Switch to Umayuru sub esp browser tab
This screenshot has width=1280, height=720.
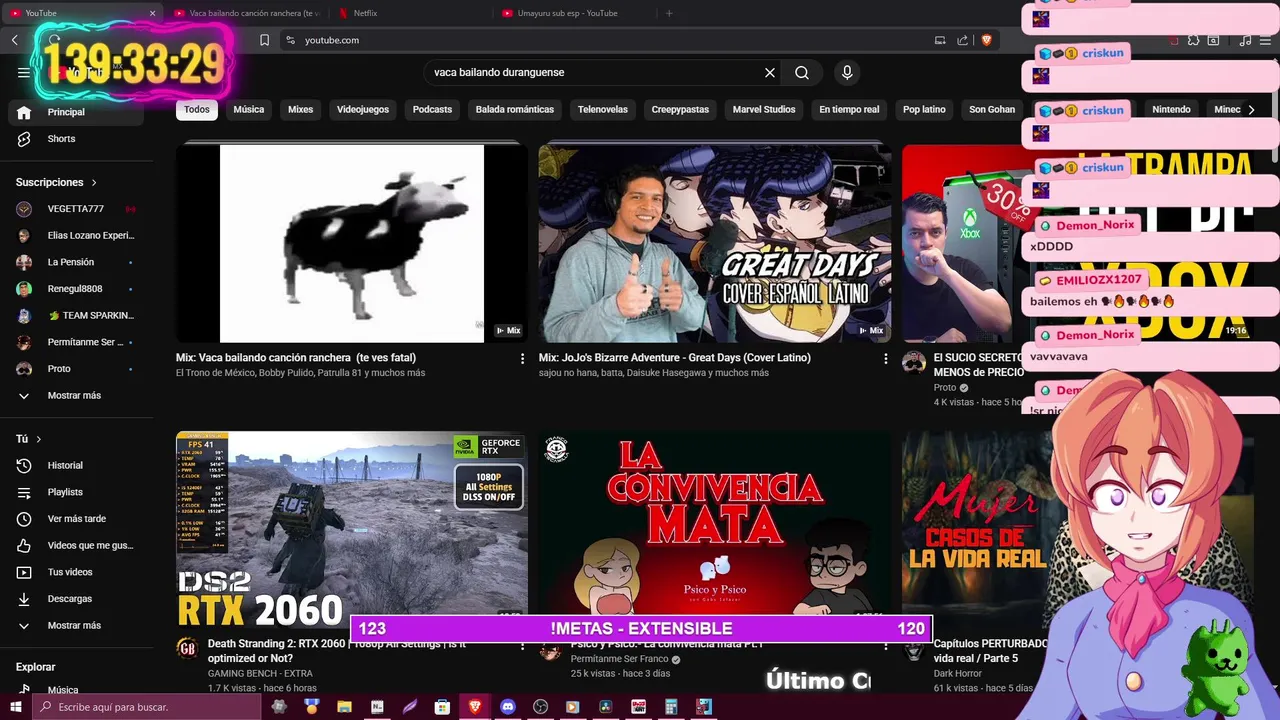point(573,13)
